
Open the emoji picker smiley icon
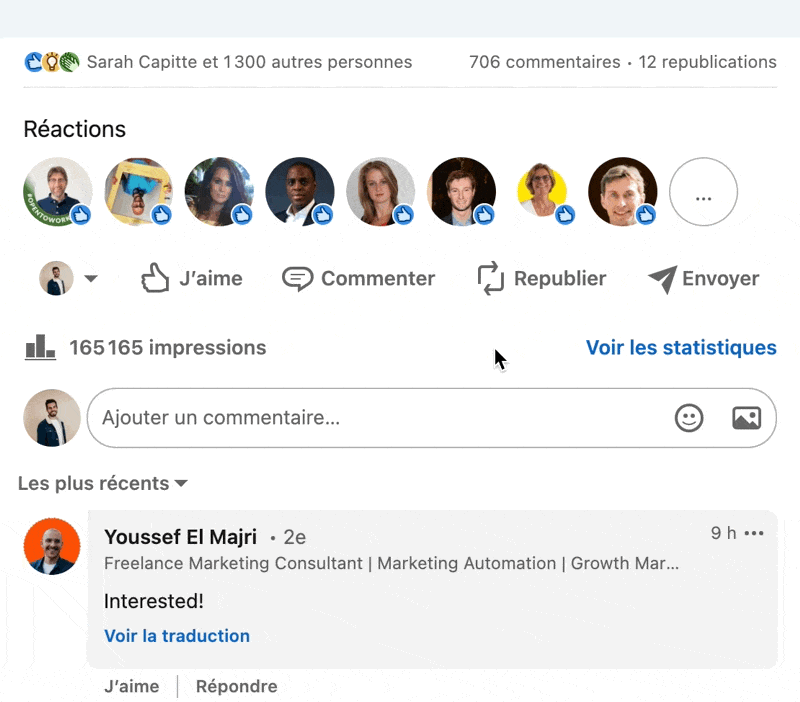coord(689,418)
